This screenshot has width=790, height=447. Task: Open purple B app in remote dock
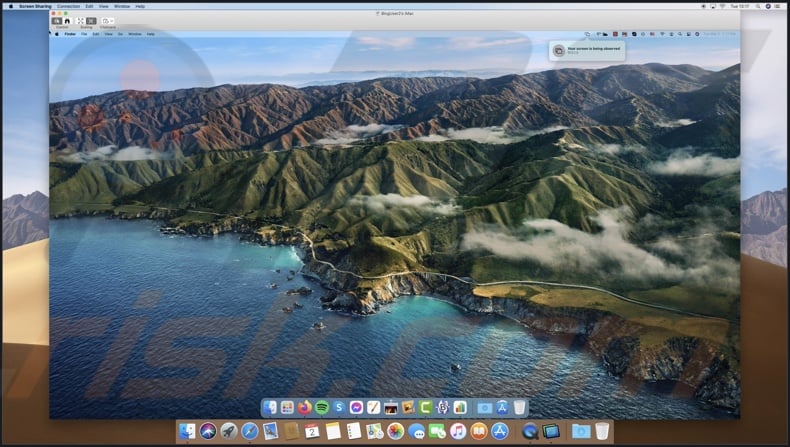click(442, 407)
